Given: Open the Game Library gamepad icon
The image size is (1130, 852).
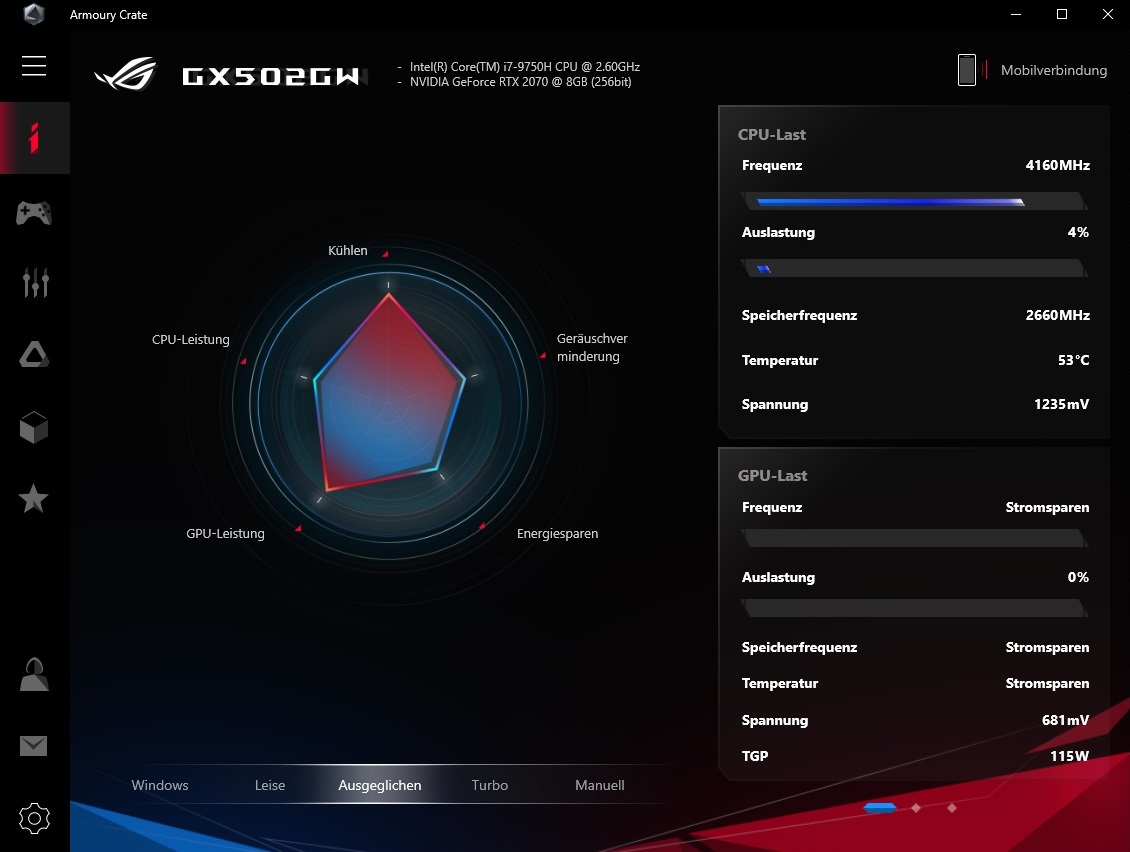Looking at the screenshot, I should 34,213.
